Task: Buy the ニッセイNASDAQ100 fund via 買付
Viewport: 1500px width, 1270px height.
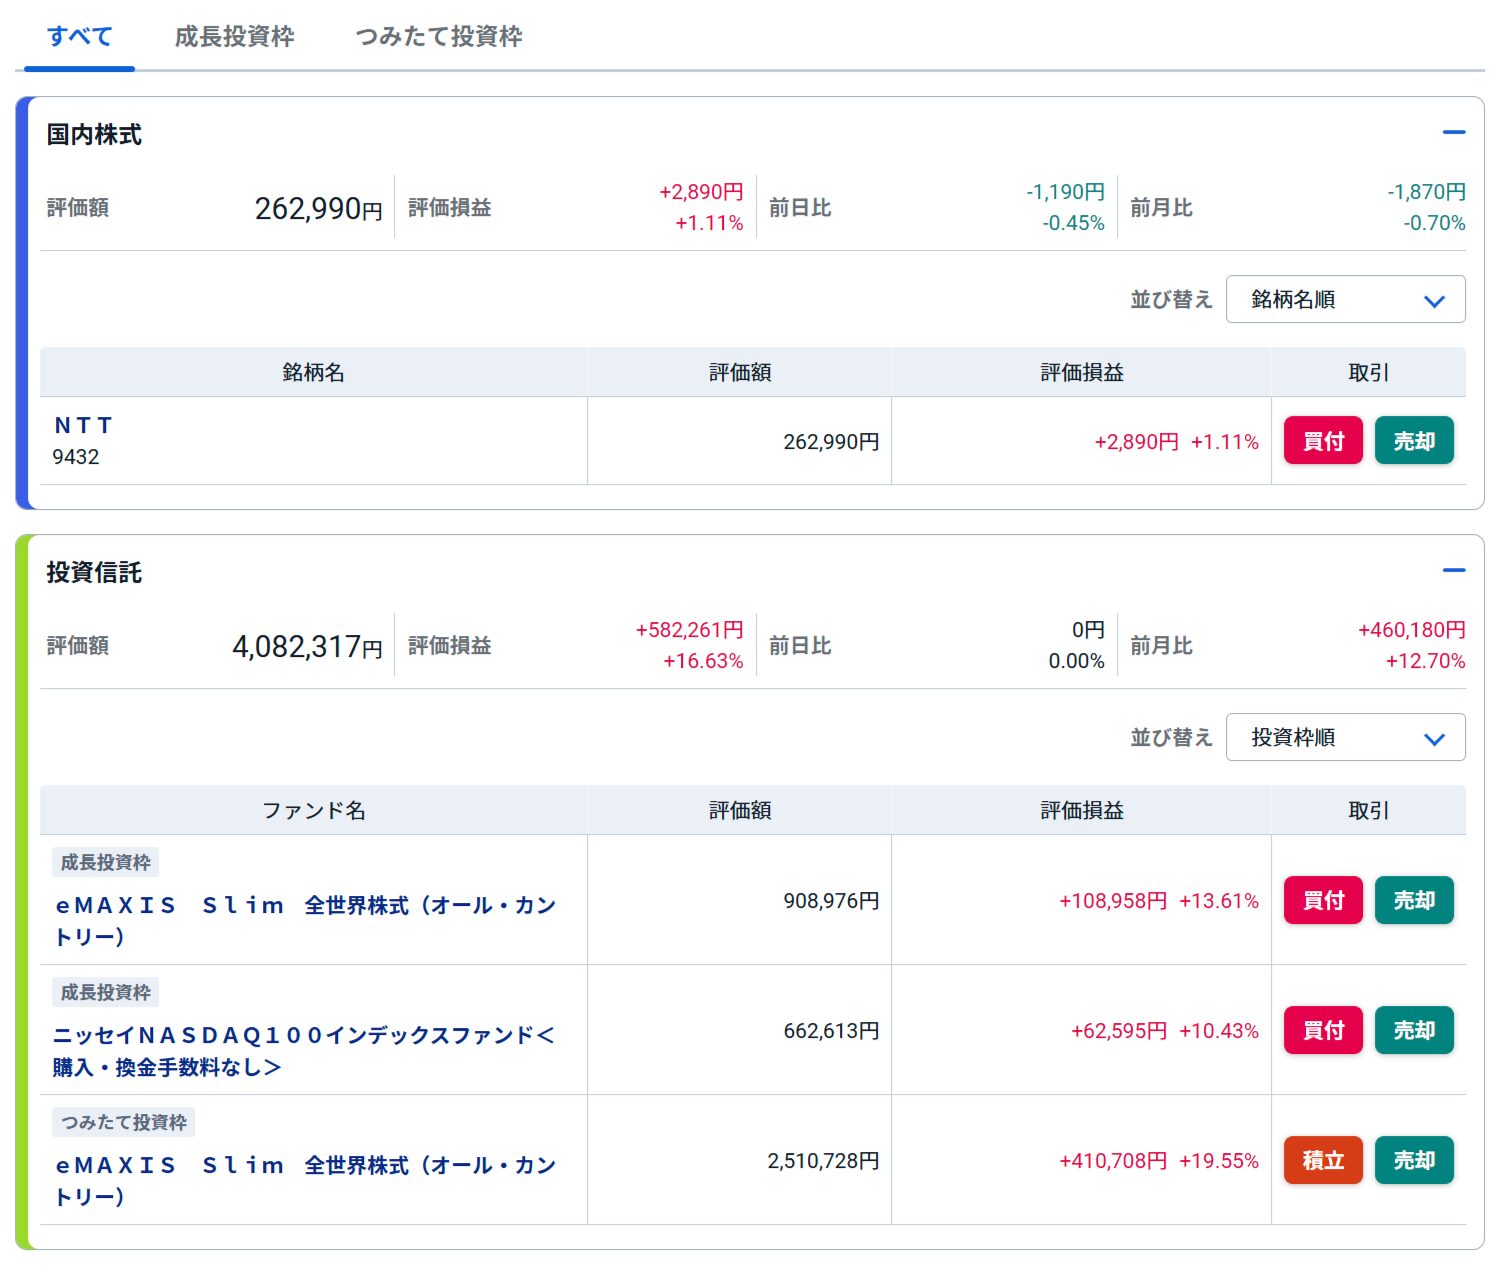Action: (1322, 1030)
